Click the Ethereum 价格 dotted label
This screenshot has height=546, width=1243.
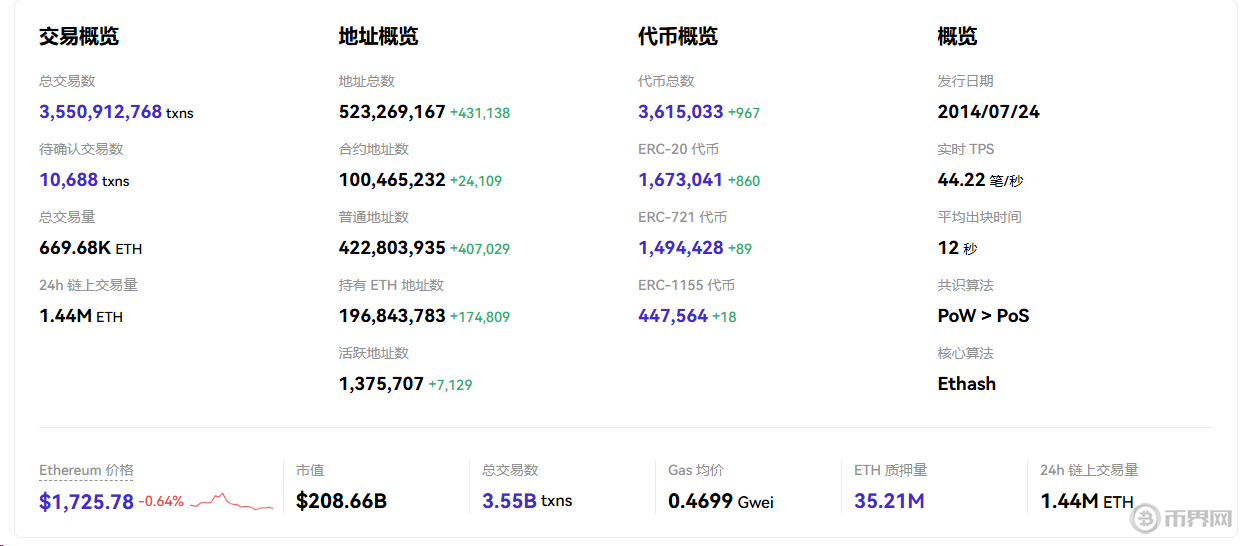(86, 470)
